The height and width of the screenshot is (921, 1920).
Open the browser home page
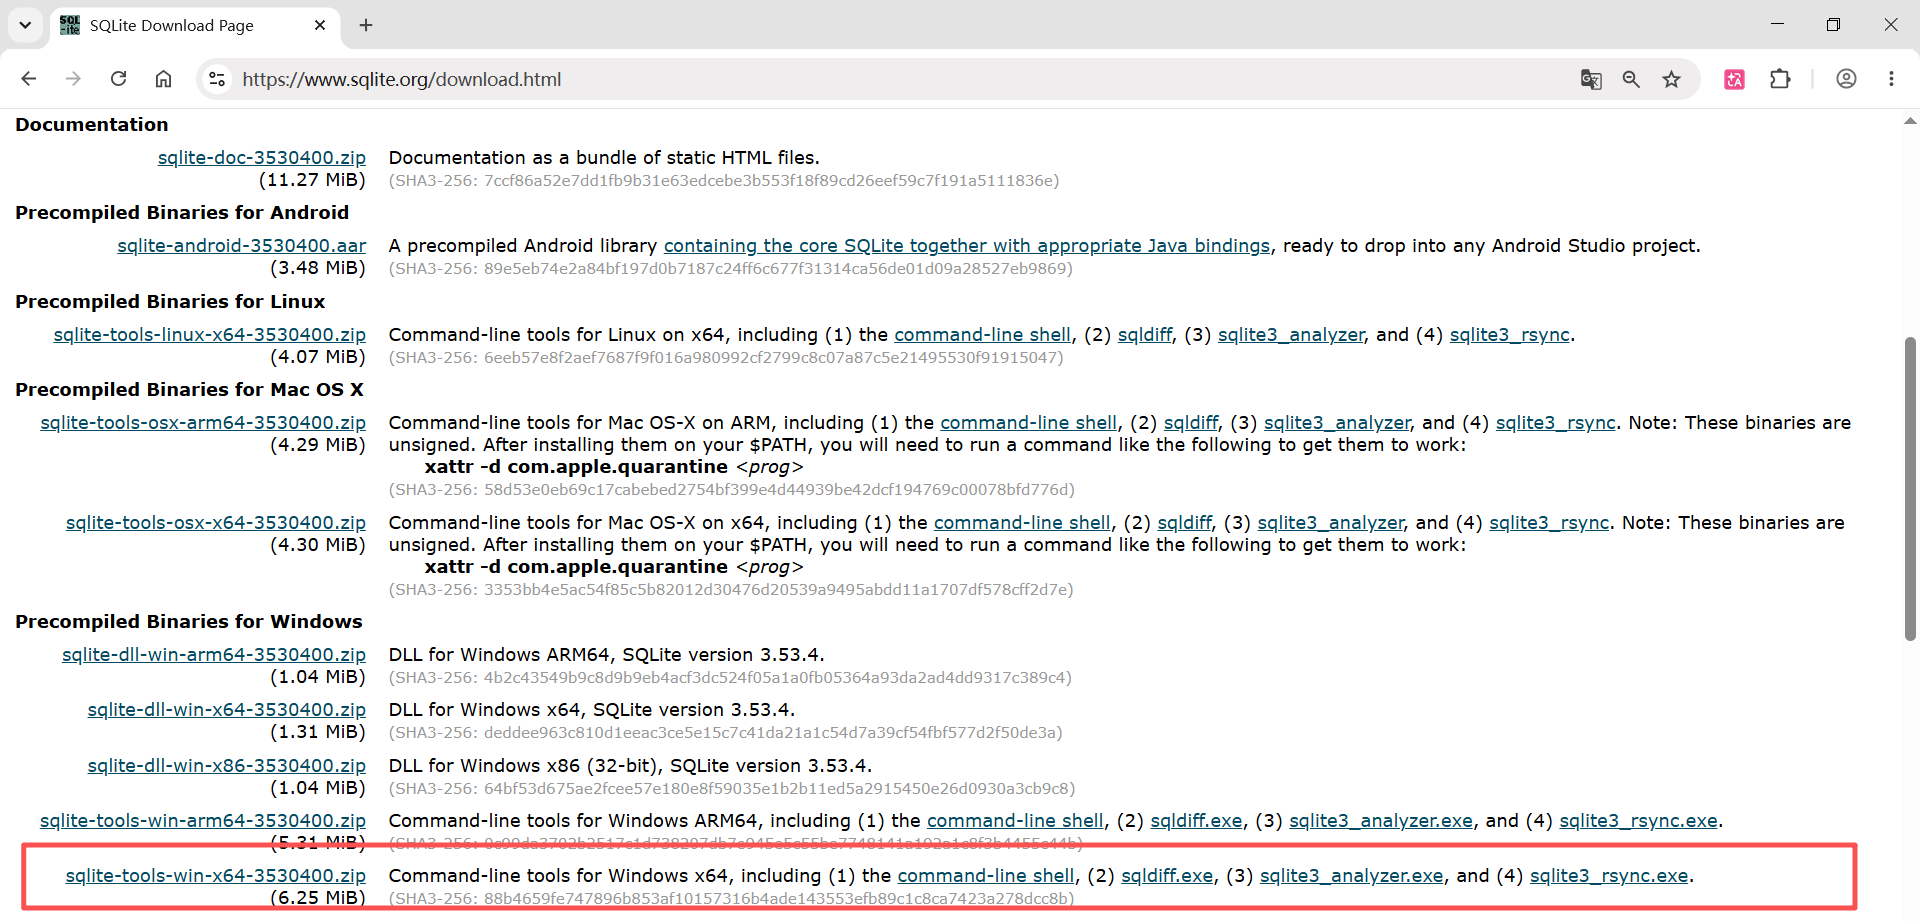tap(163, 79)
